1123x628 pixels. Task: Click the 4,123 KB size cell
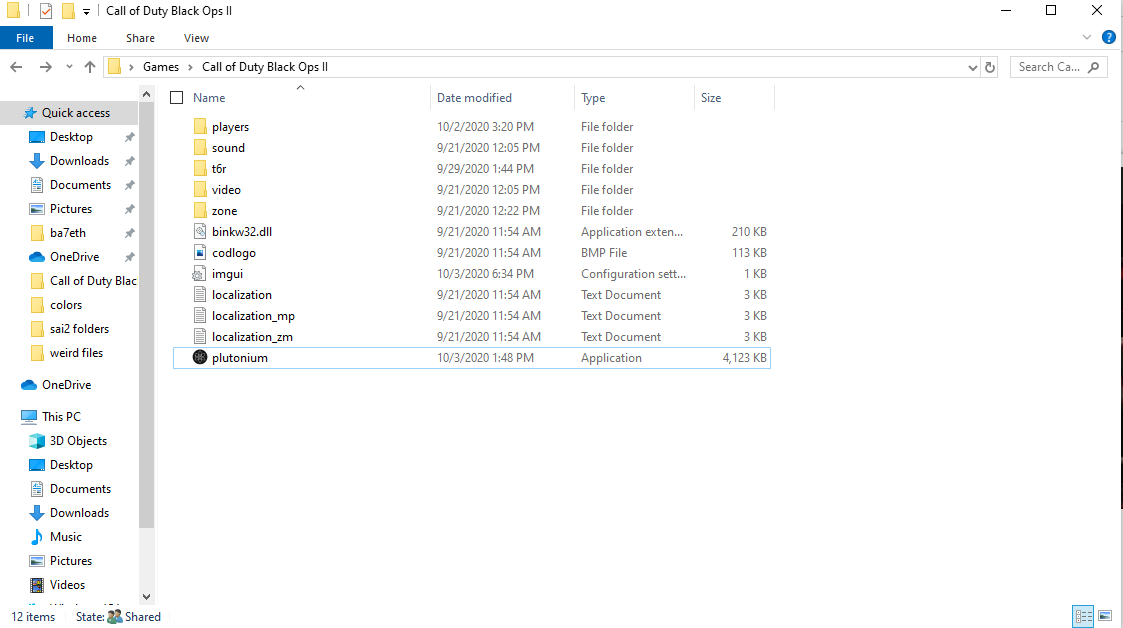744,358
